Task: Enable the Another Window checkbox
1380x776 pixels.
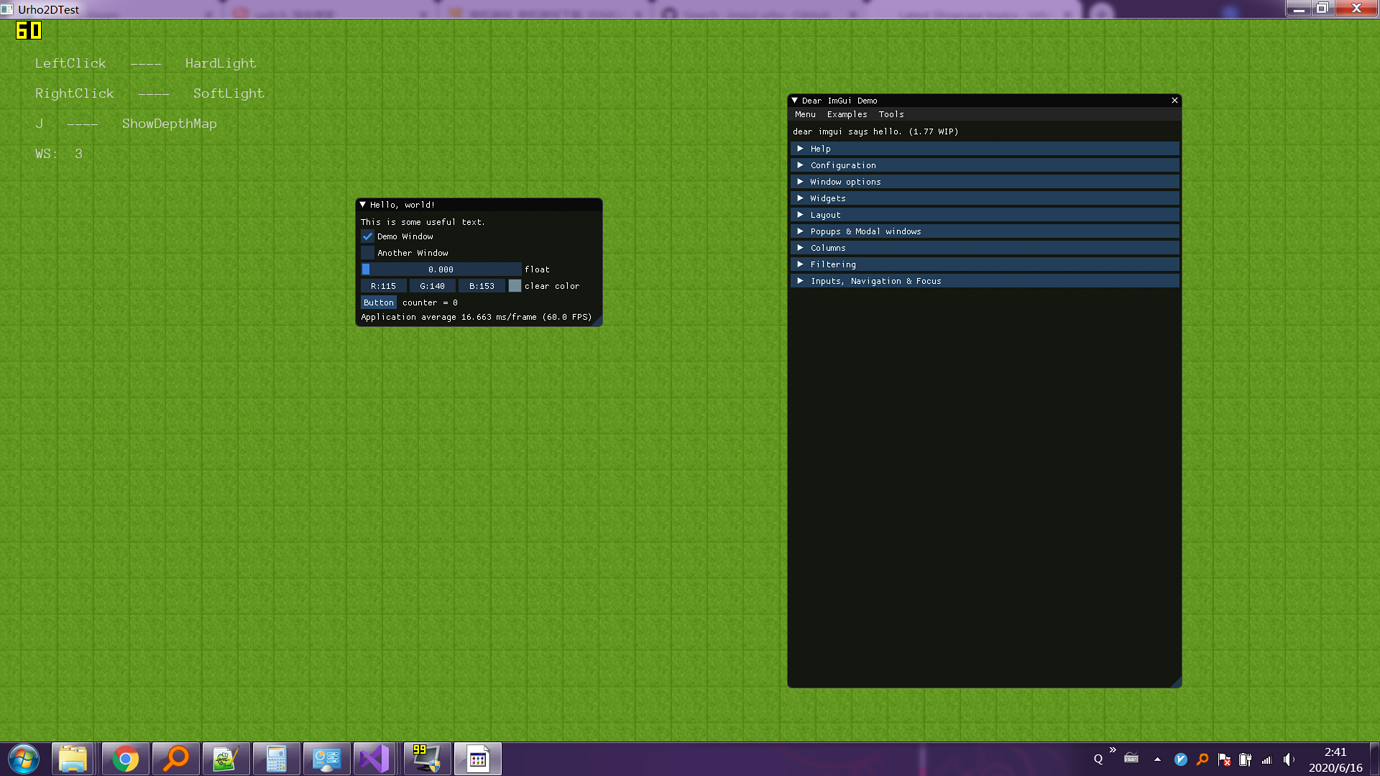Action: pos(367,253)
